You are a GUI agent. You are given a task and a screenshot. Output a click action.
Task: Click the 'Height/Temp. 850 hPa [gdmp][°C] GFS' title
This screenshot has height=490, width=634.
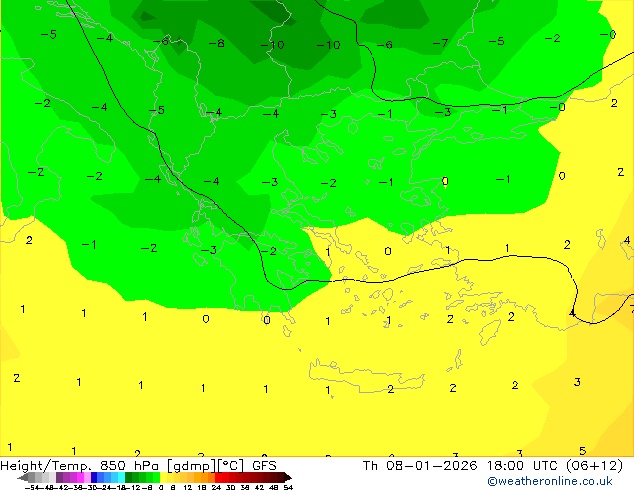click(x=138, y=466)
